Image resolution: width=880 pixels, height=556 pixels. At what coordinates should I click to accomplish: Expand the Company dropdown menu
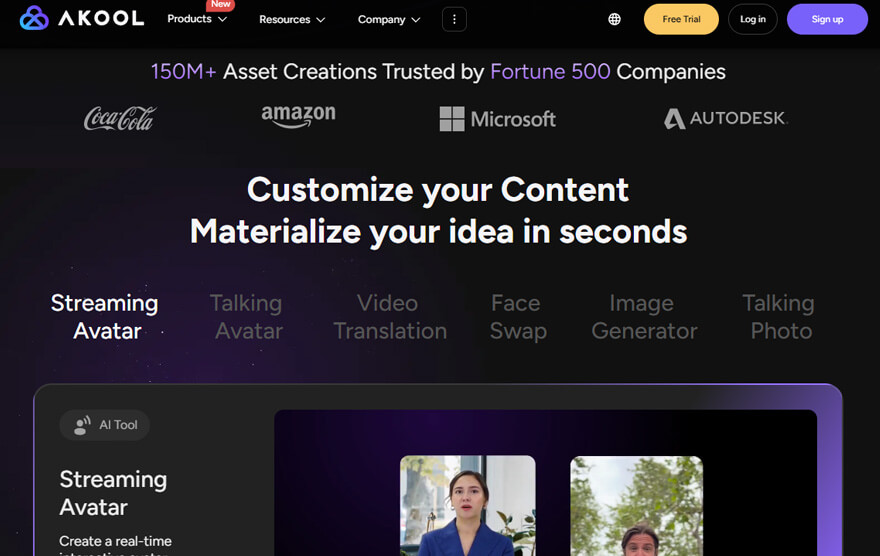tap(389, 19)
